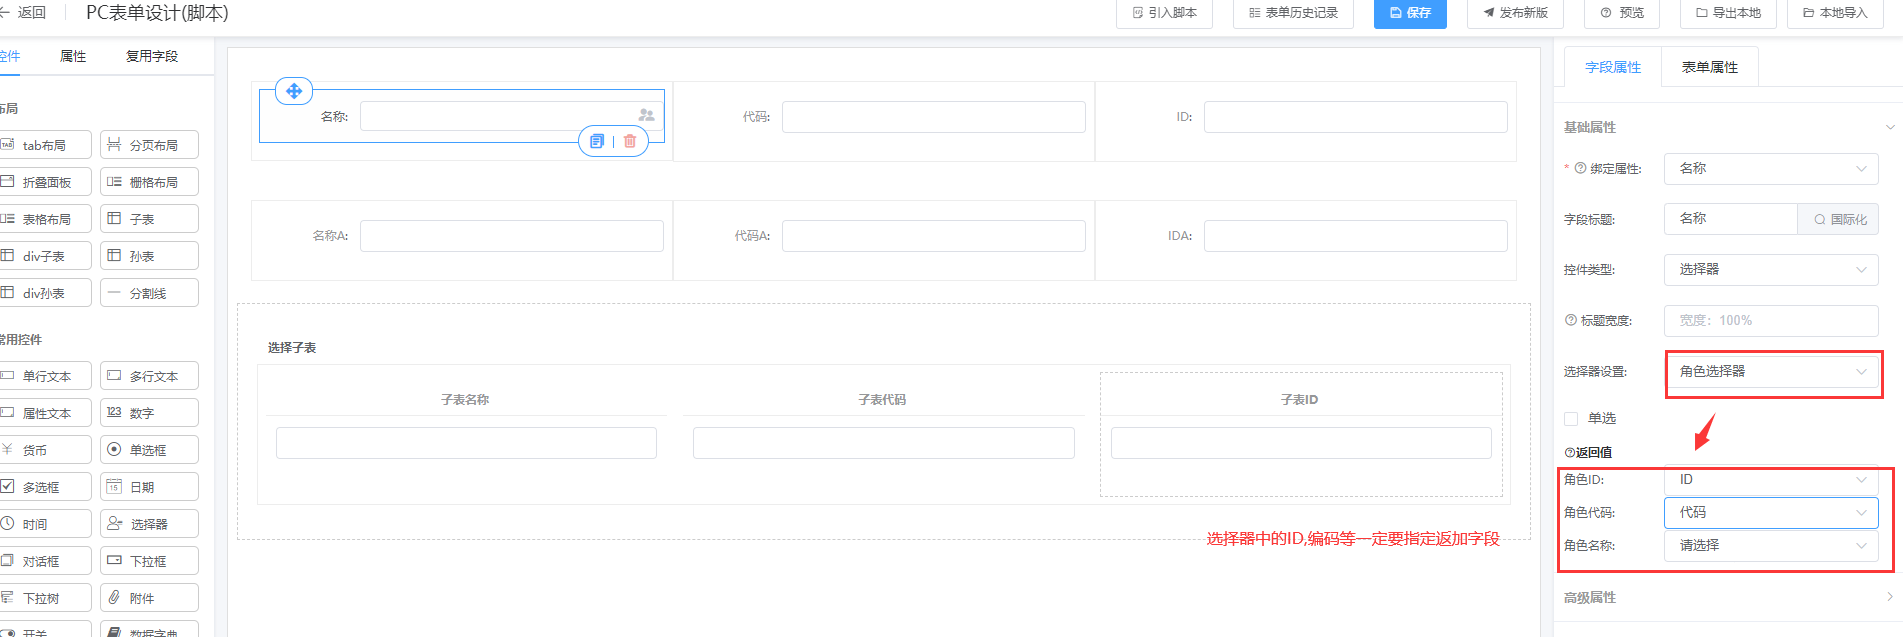
Task: Choose the 多选框 checkbox control
Action: pyautogui.click(x=45, y=487)
